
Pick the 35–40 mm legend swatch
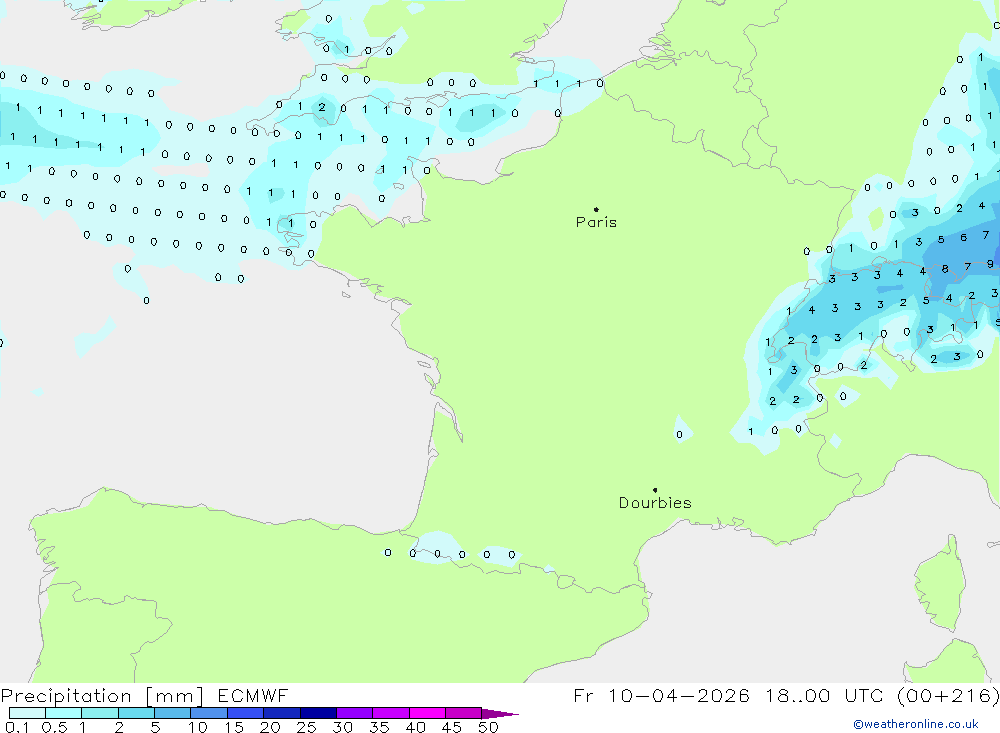[391, 713]
